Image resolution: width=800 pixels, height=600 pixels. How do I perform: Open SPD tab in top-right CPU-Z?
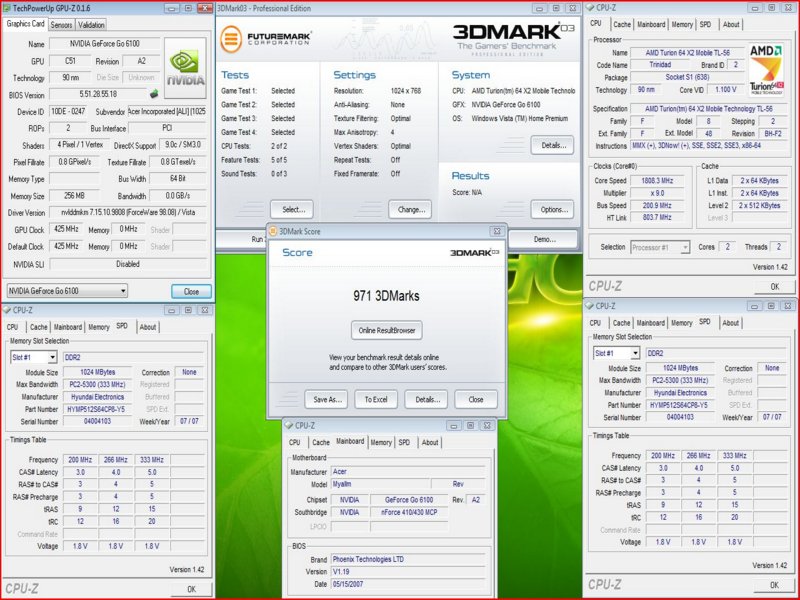click(705, 24)
